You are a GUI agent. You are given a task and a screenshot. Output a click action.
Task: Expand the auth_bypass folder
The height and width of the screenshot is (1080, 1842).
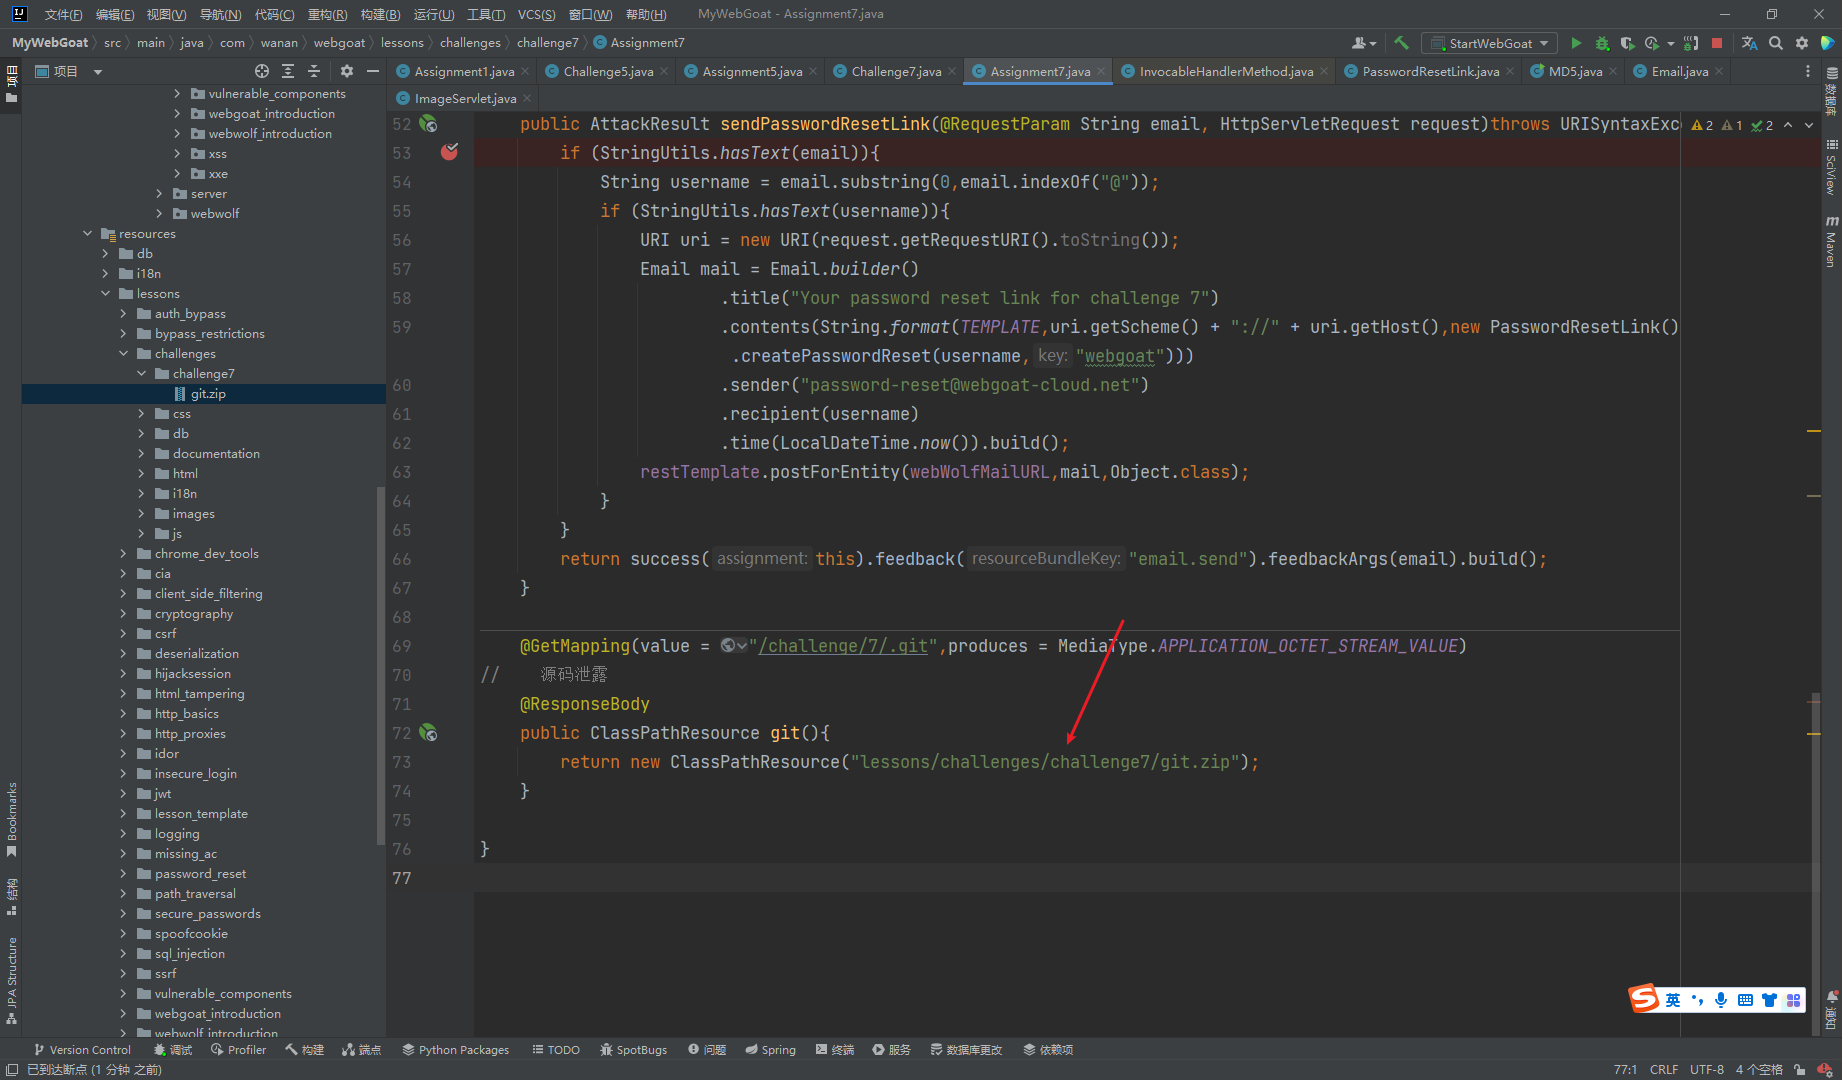tap(123, 313)
